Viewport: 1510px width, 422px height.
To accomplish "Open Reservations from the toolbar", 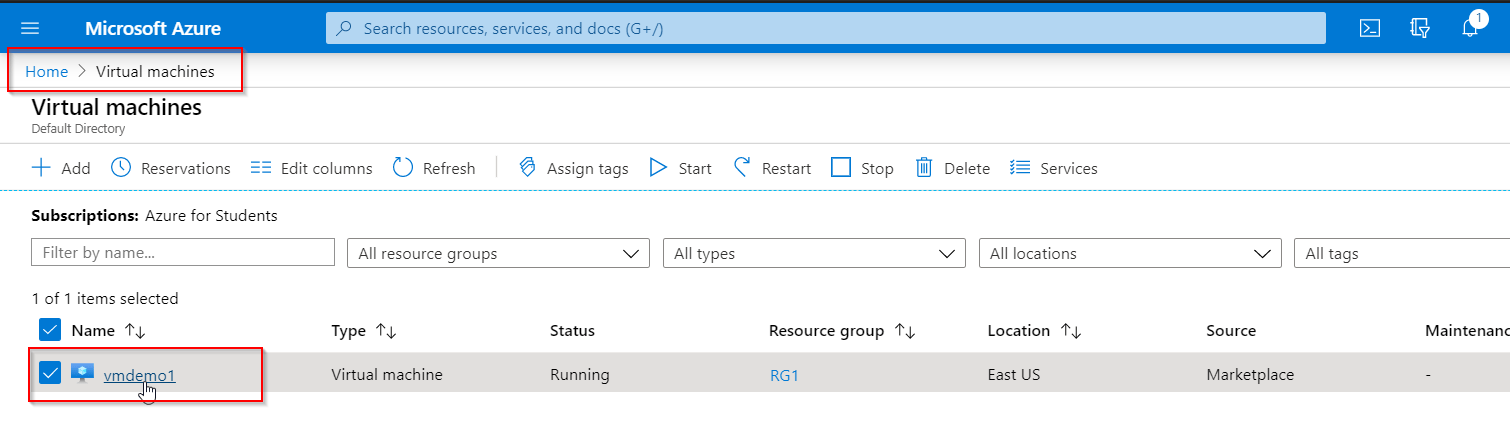I will [170, 168].
